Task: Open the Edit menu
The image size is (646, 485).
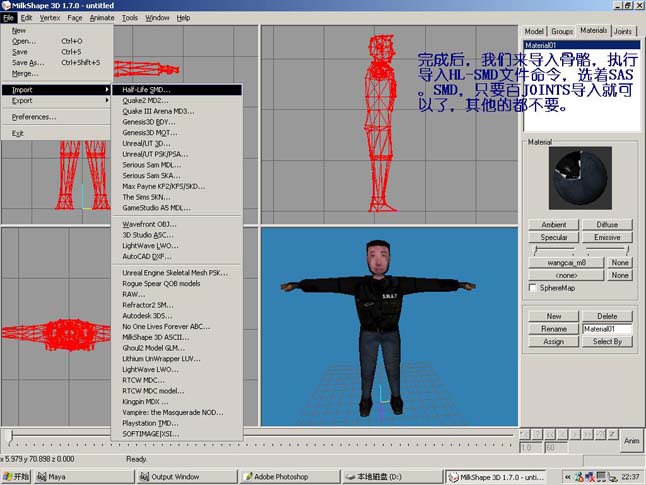Action: pyautogui.click(x=26, y=18)
